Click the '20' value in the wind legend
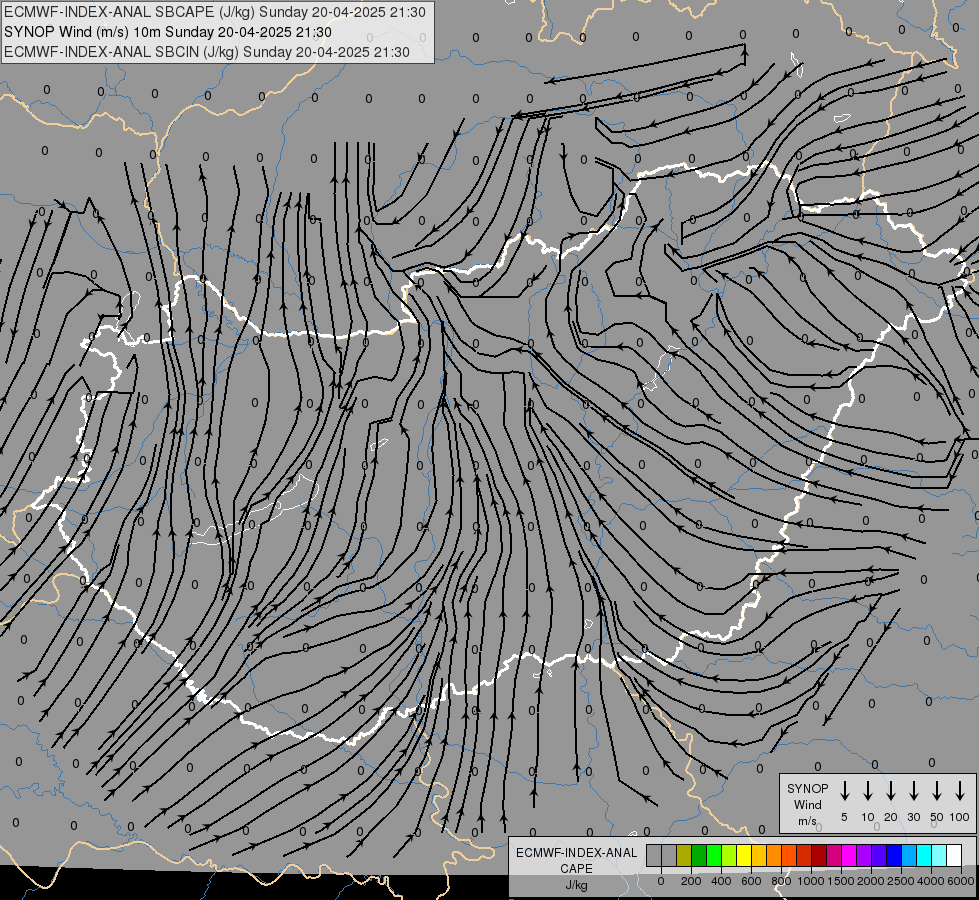 [891, 817]
